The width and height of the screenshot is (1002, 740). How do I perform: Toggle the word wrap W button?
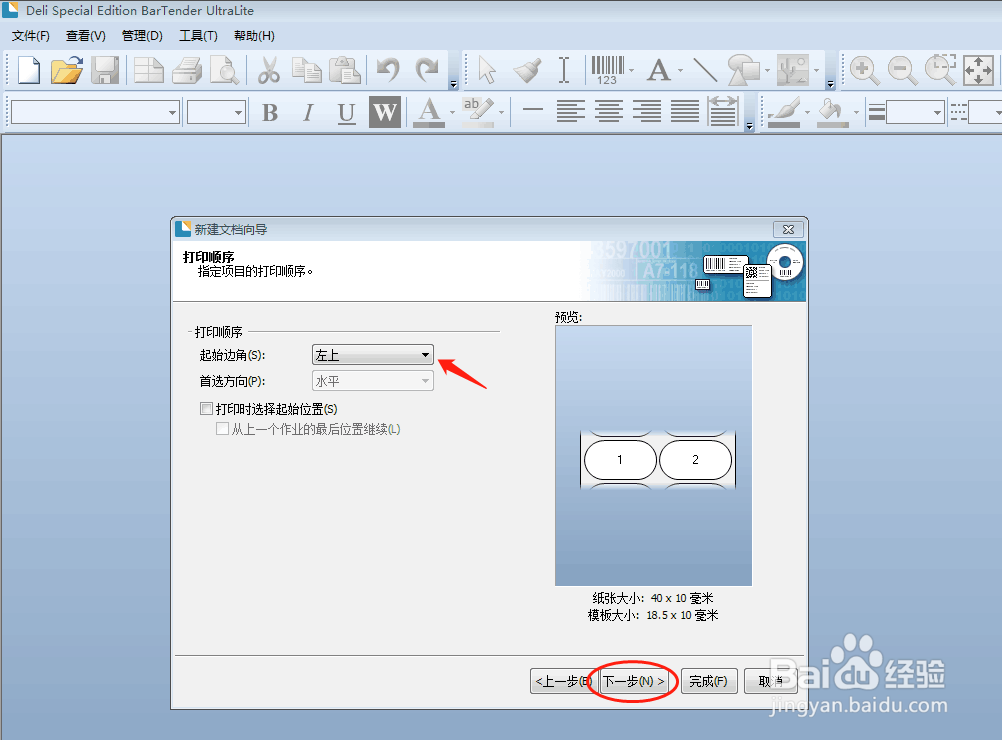(x=385, y=112)
